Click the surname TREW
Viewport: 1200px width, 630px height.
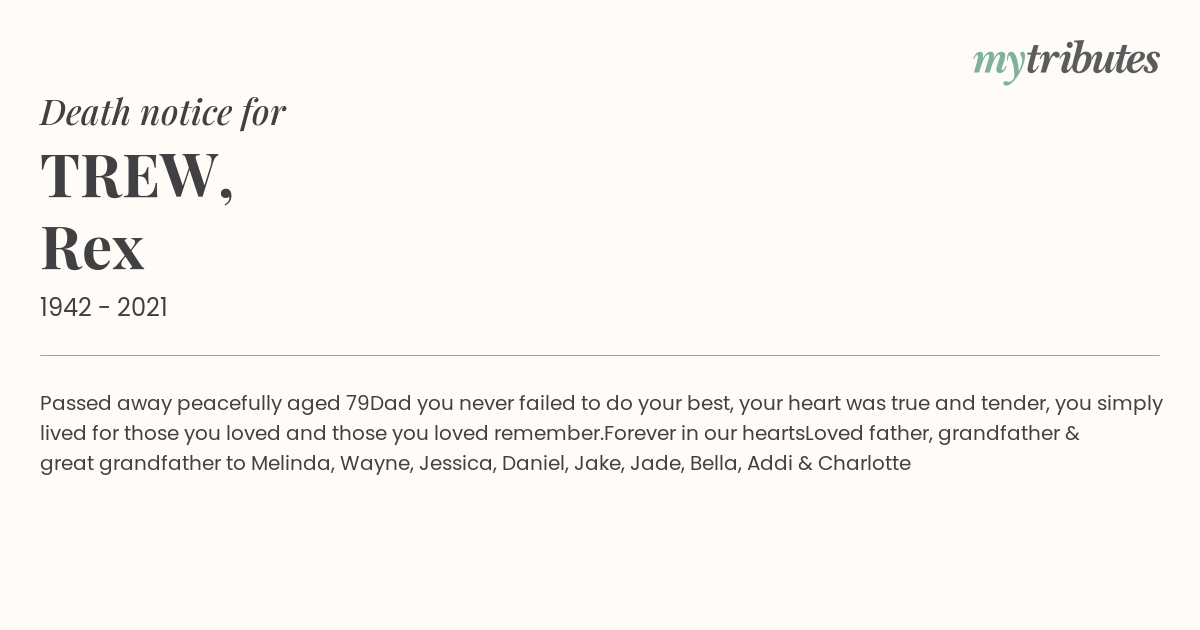(x=137, y=176)
